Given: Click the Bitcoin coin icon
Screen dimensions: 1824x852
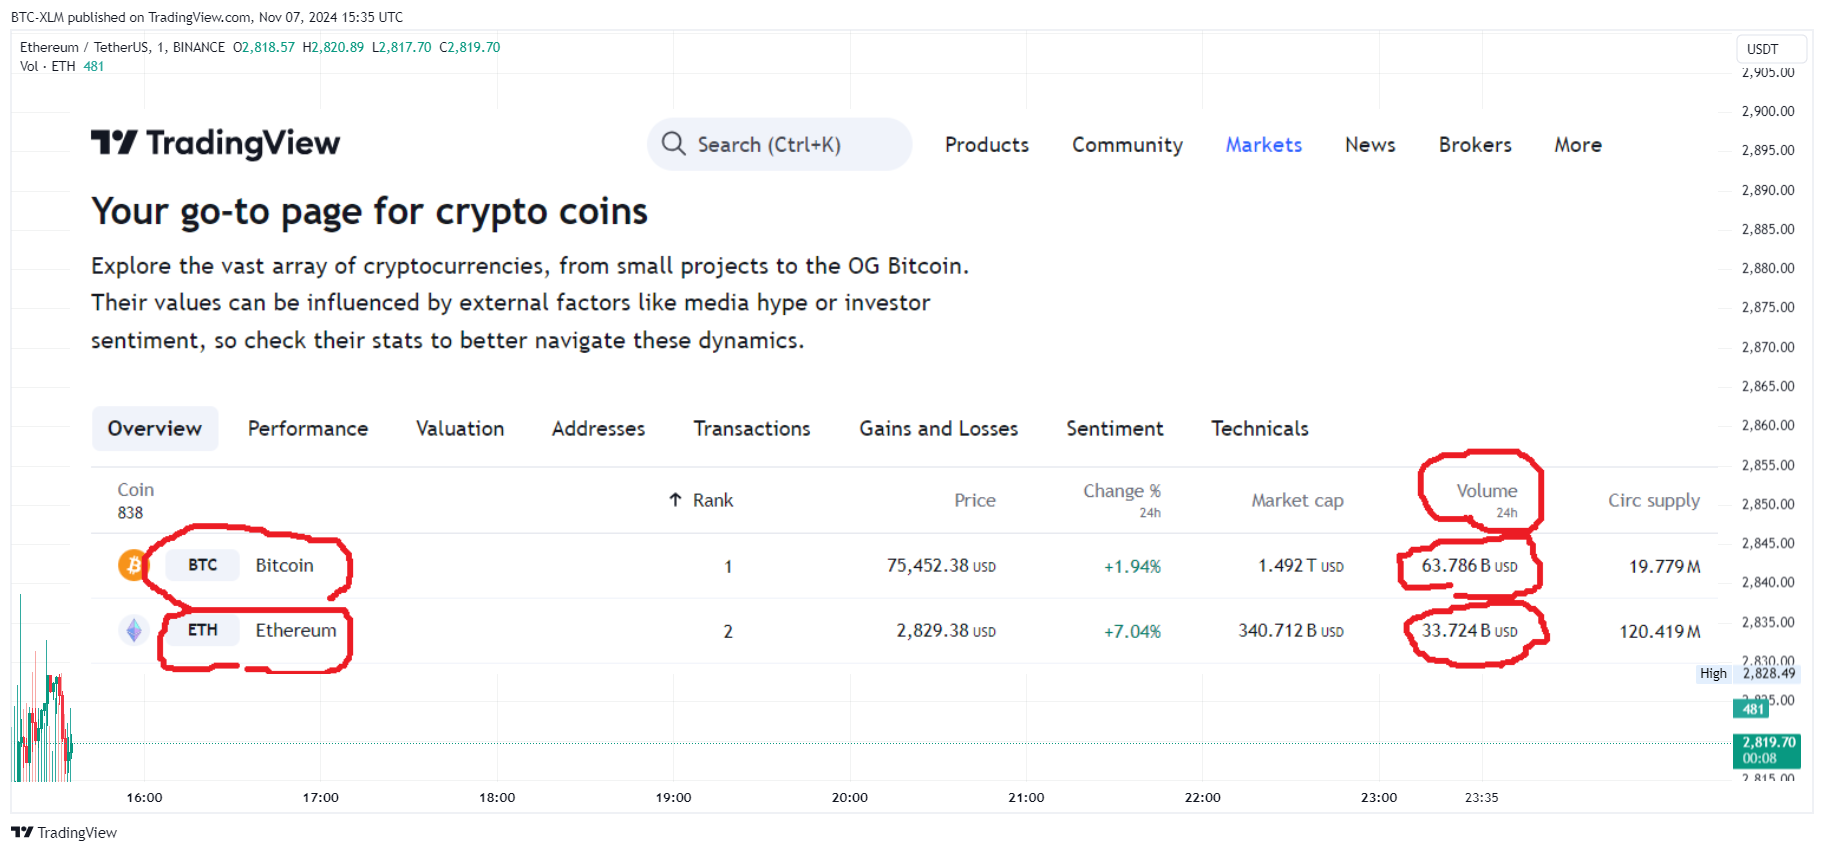Looking at the screenshot, I should (x=133, y=565).
